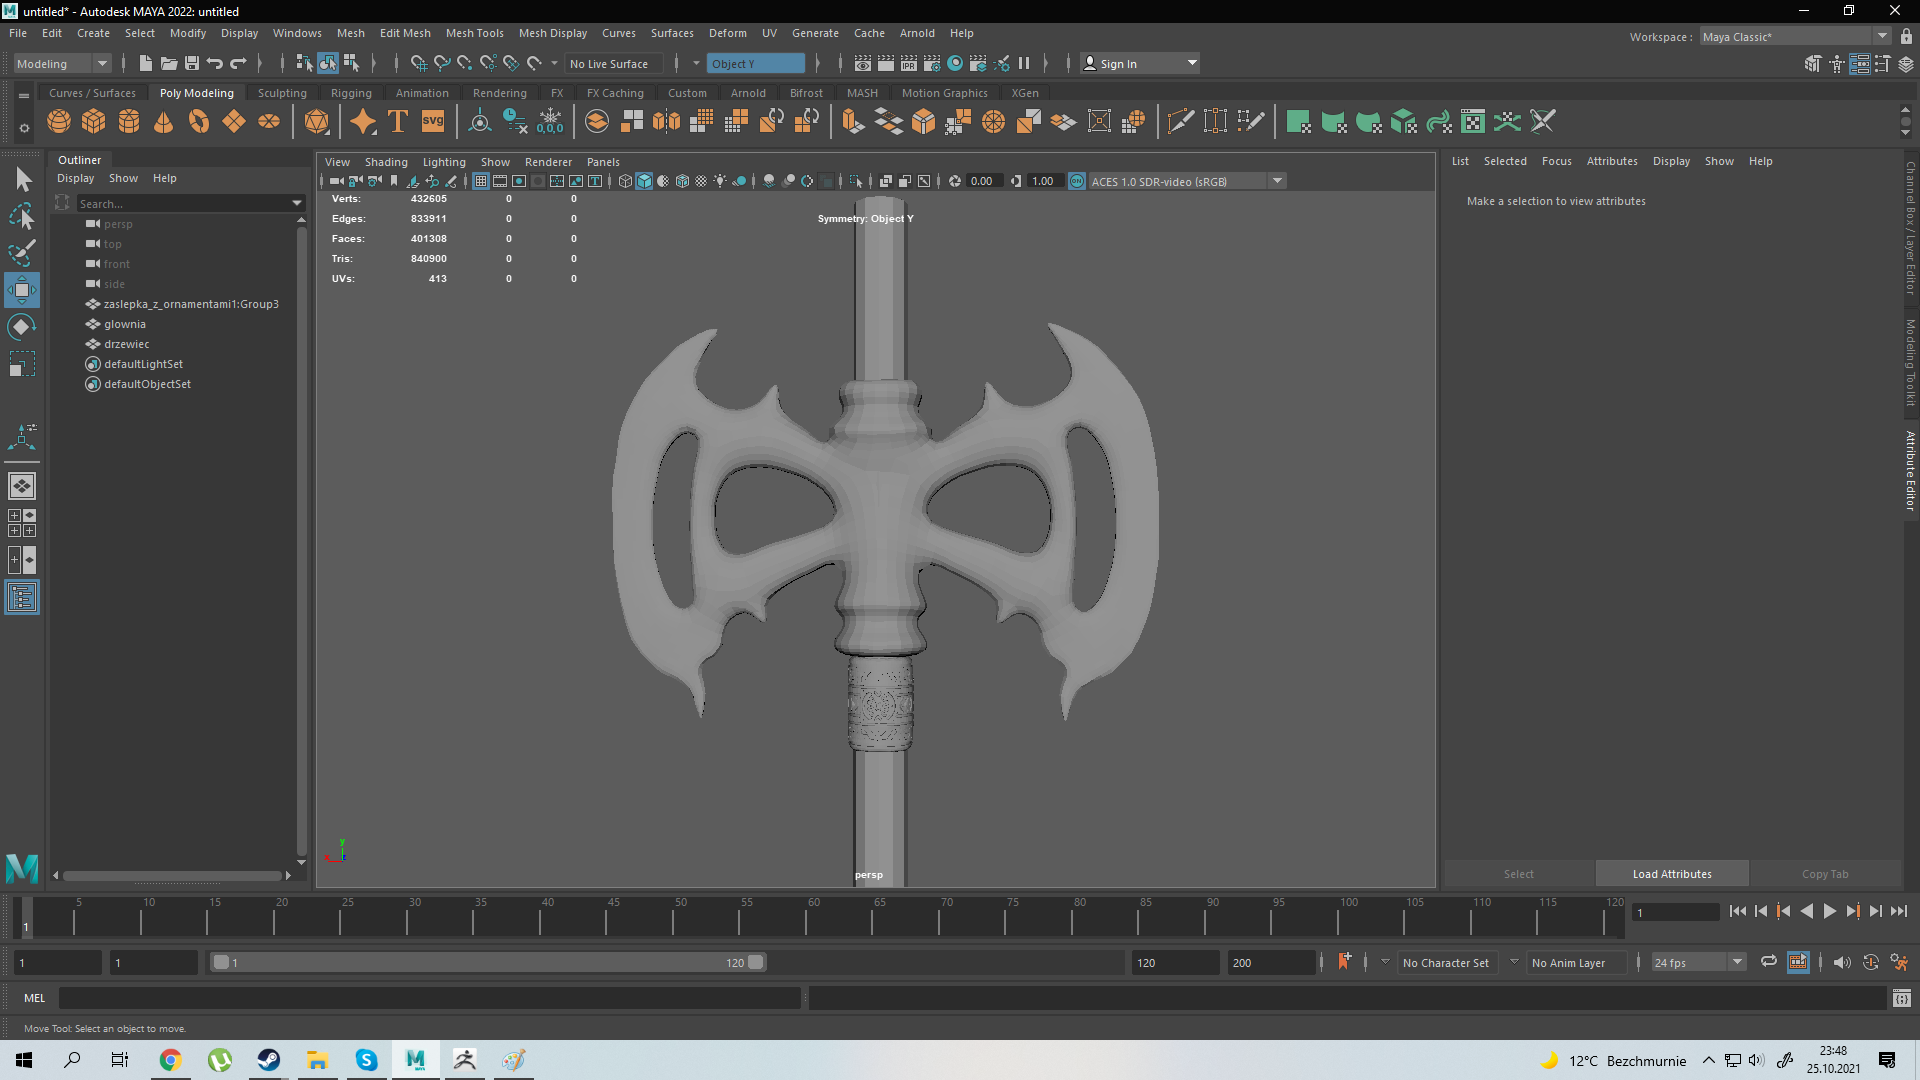Toggle playback loop button

tap(1768, 962)
